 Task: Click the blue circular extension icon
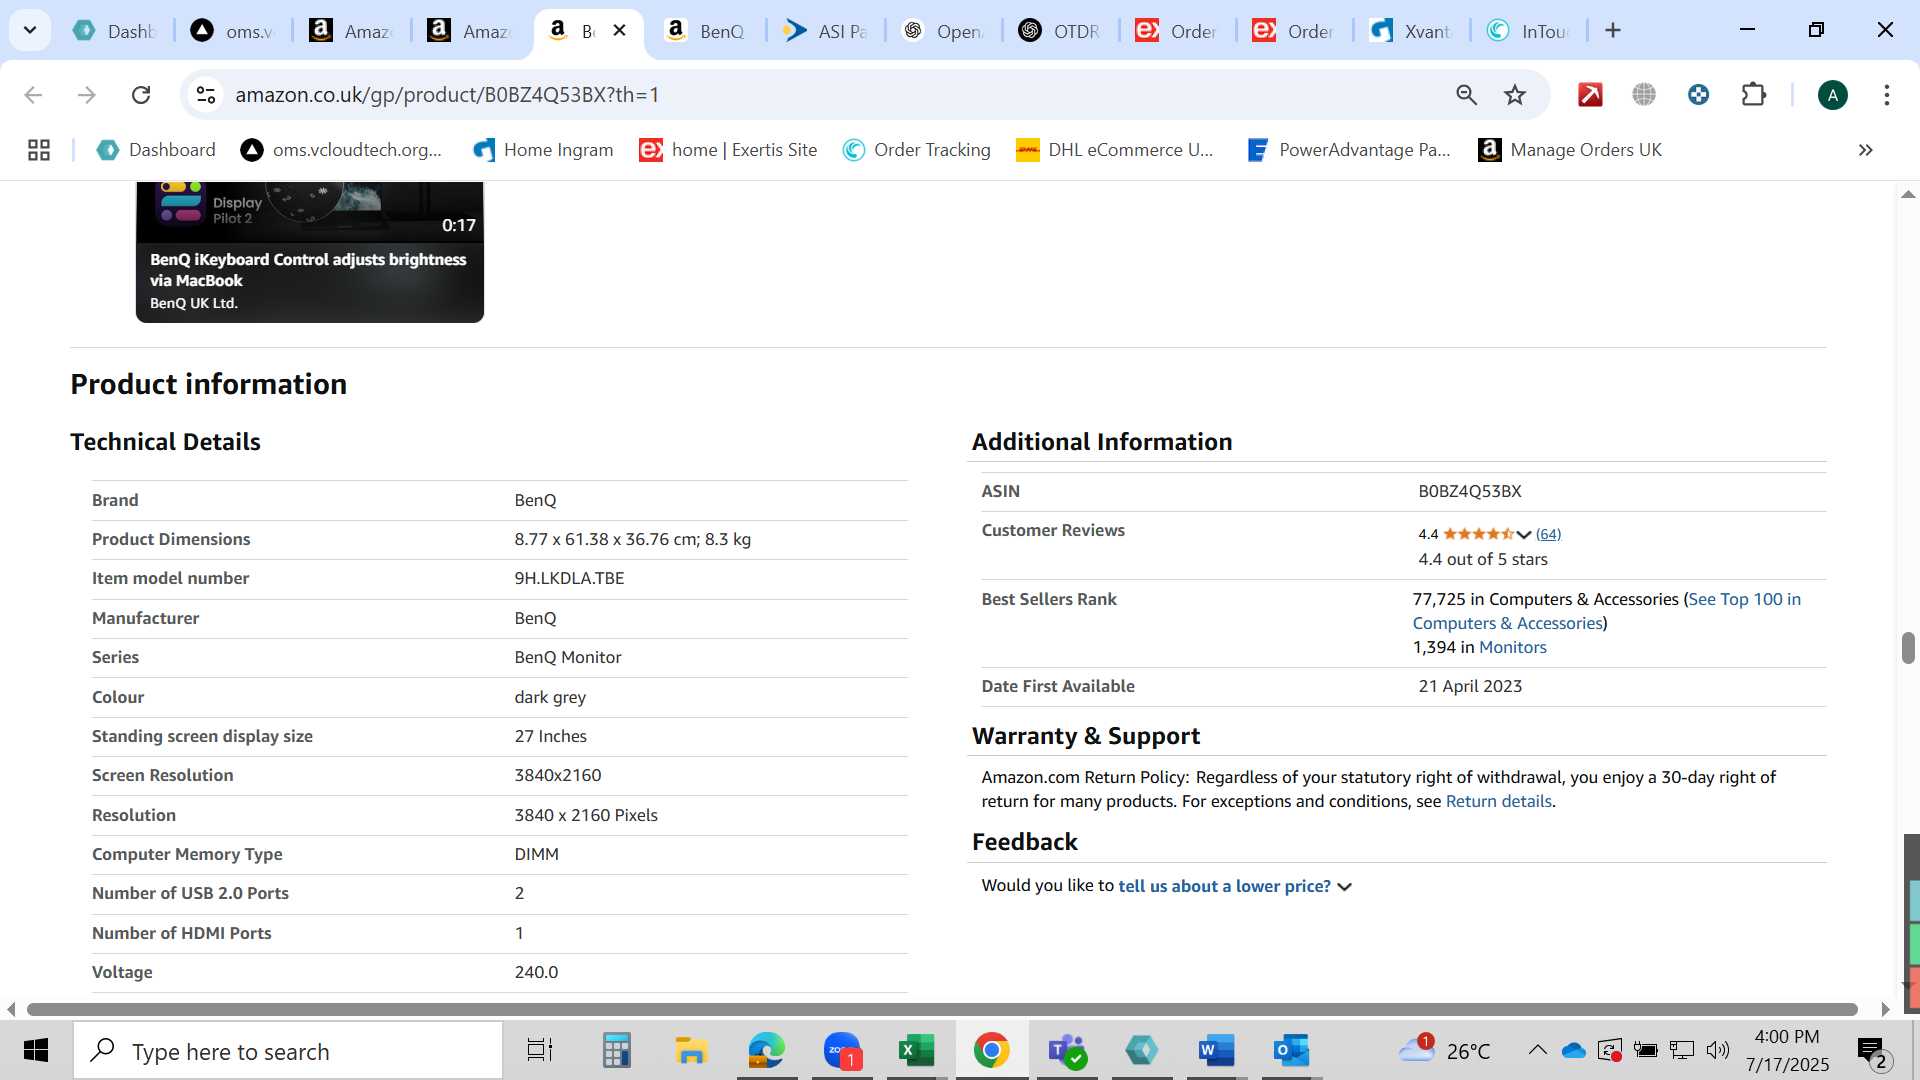tap(1698, 95)
